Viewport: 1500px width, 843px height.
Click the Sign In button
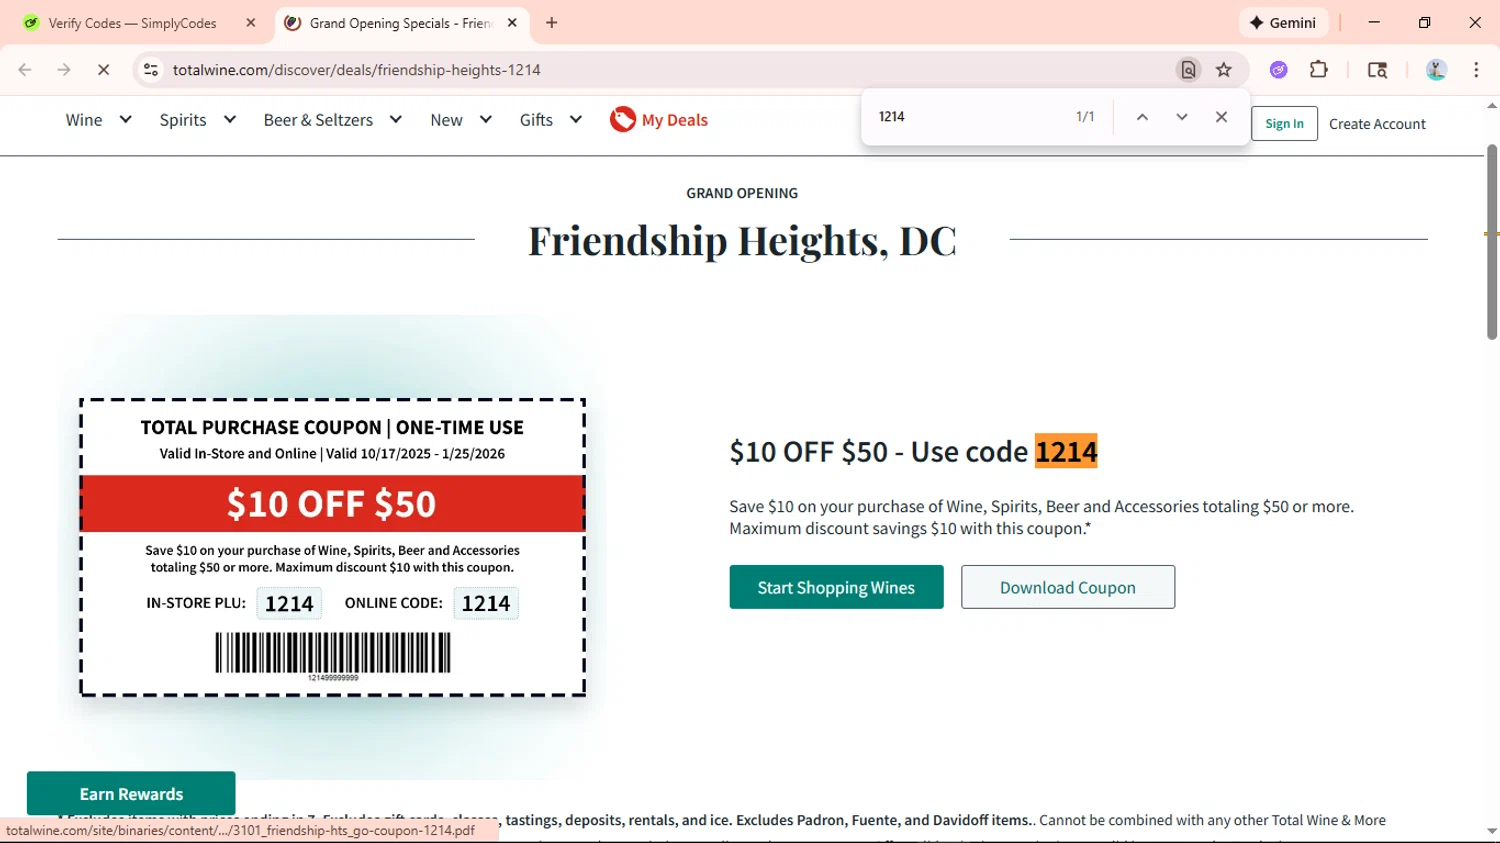tap(1284, 124)
